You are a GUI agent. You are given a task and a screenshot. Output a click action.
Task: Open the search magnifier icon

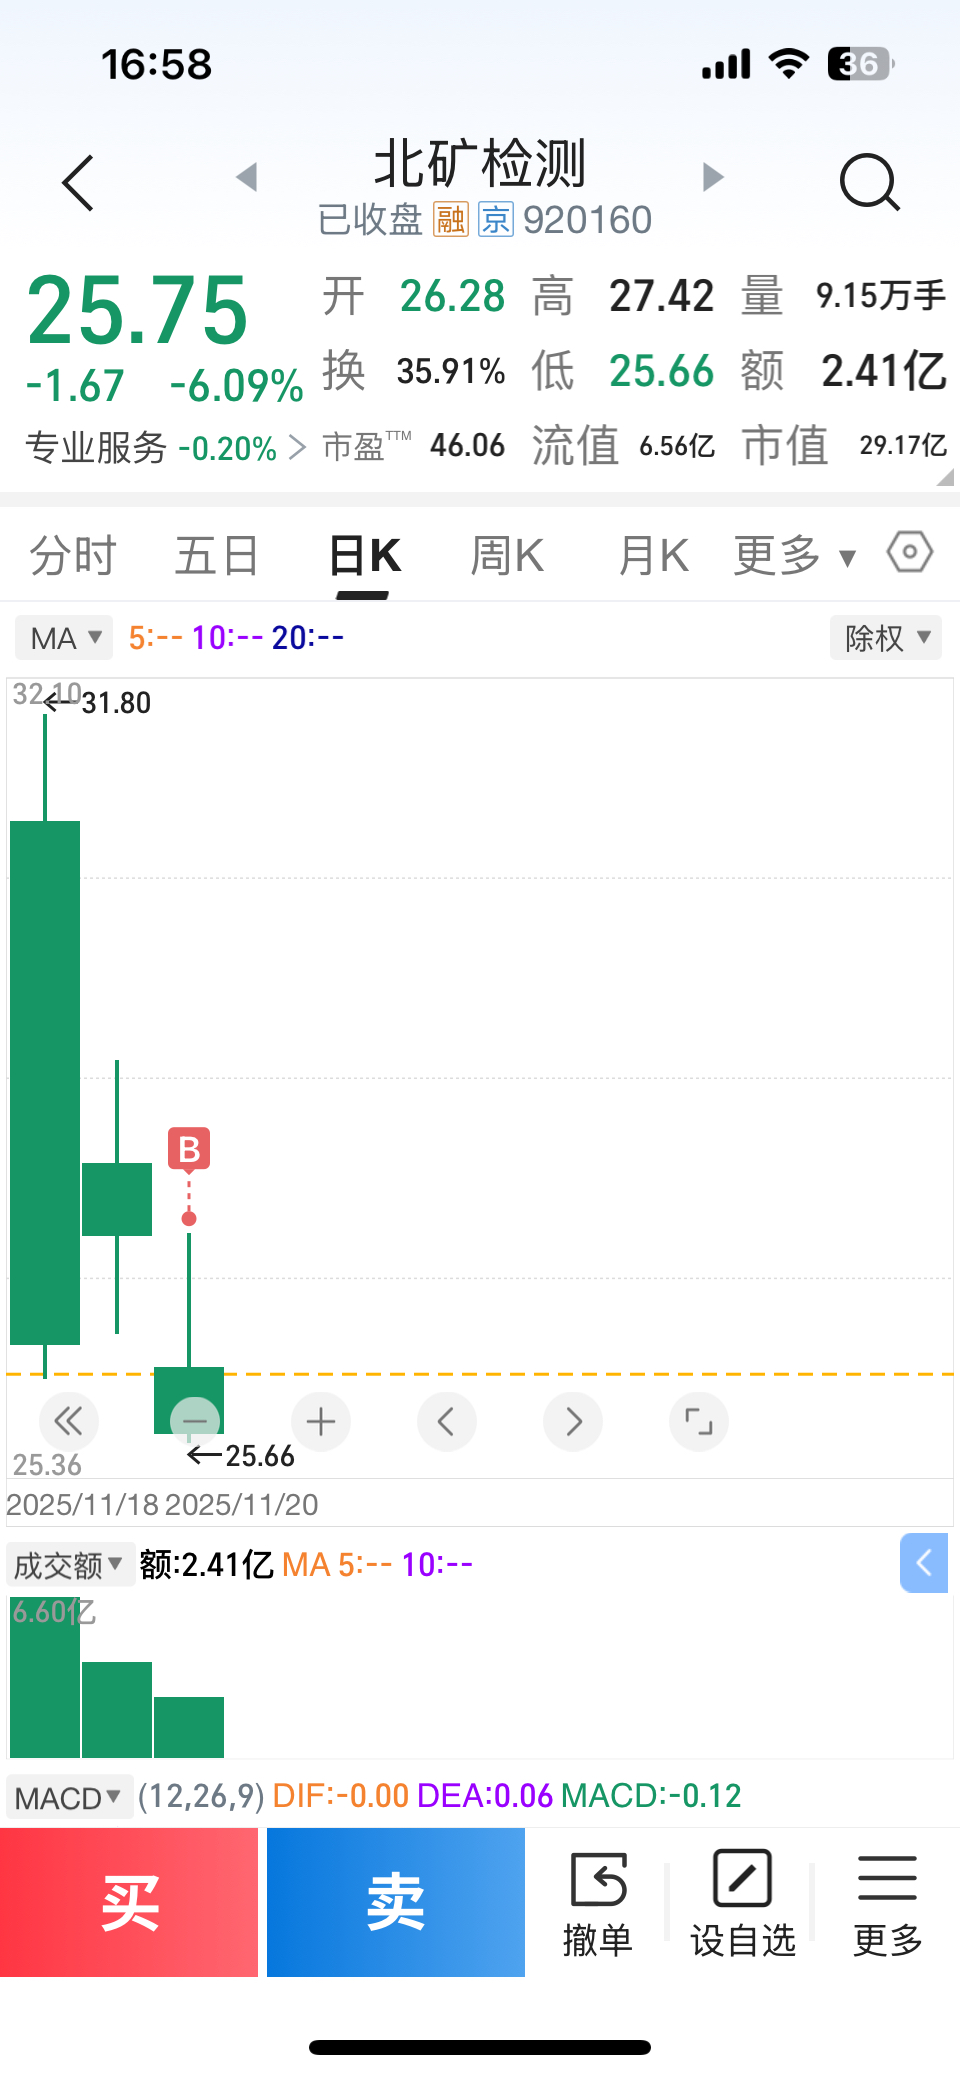(870, 182)
